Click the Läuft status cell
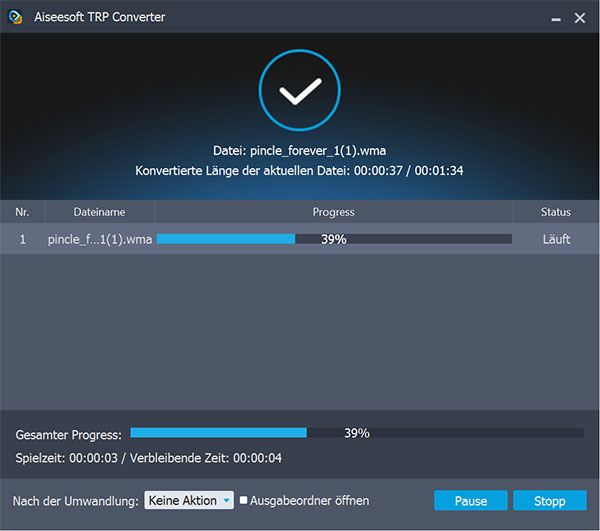 click(556, 239)
